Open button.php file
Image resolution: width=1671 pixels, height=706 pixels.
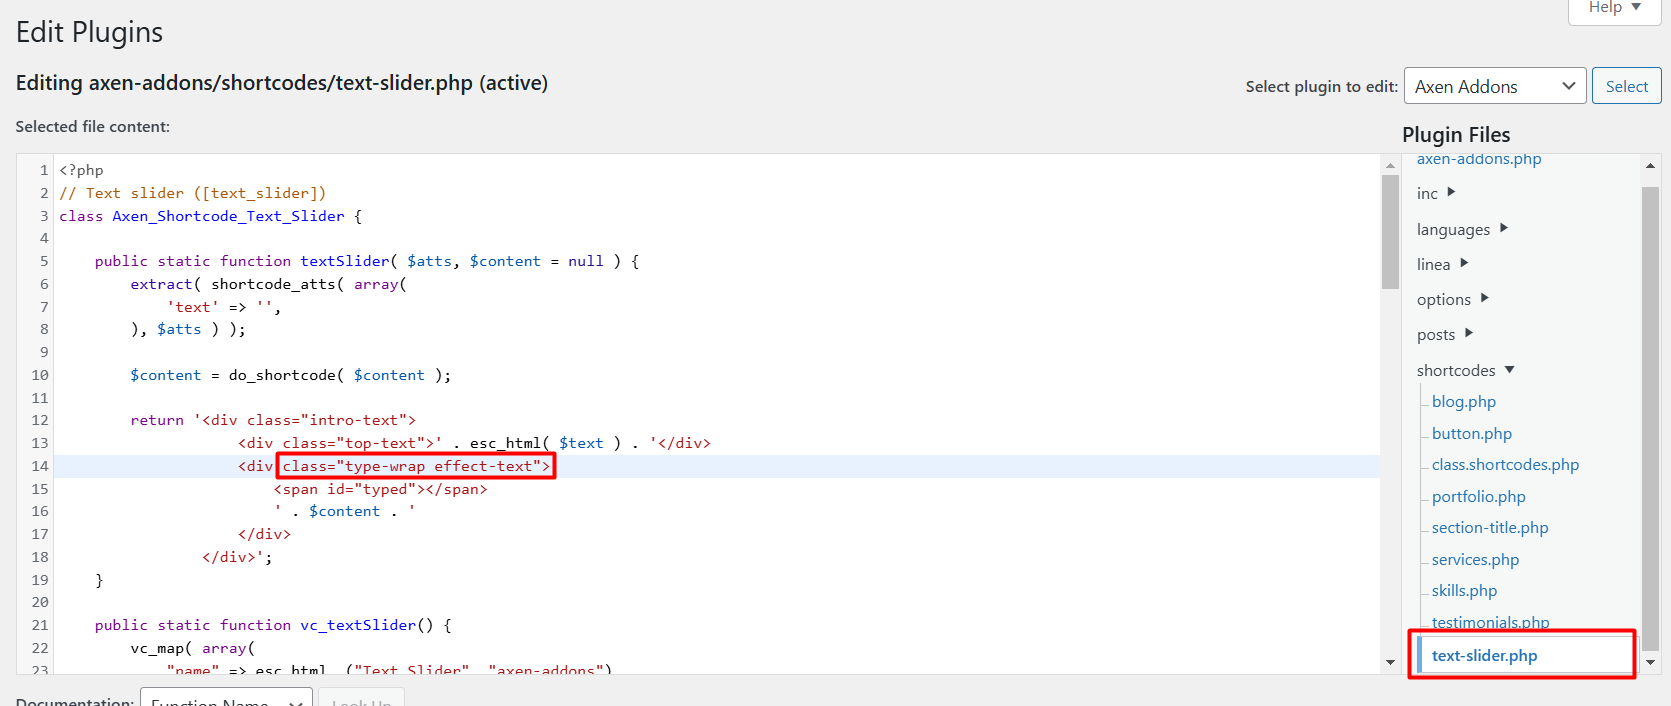[1472, 433]
